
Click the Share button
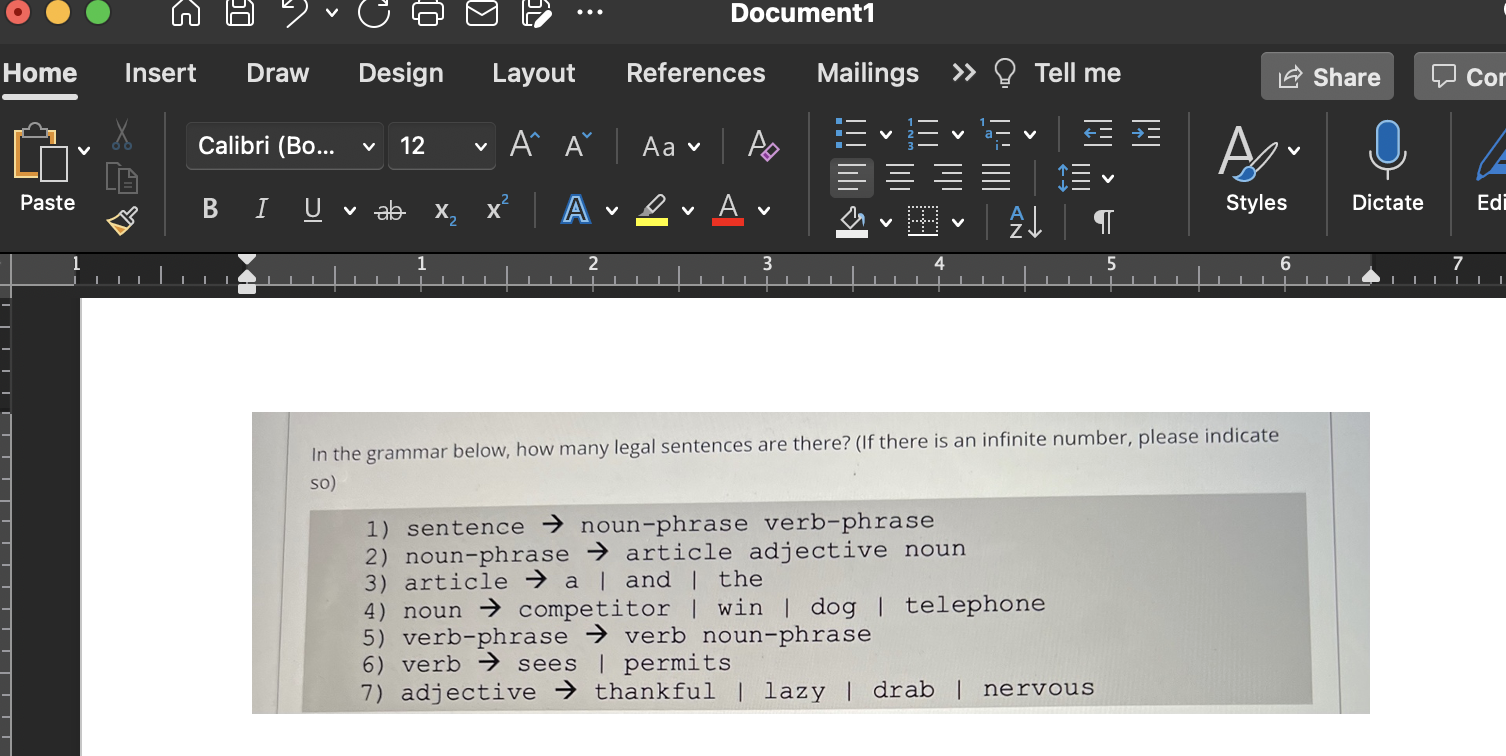click(x=1327, y=76)
